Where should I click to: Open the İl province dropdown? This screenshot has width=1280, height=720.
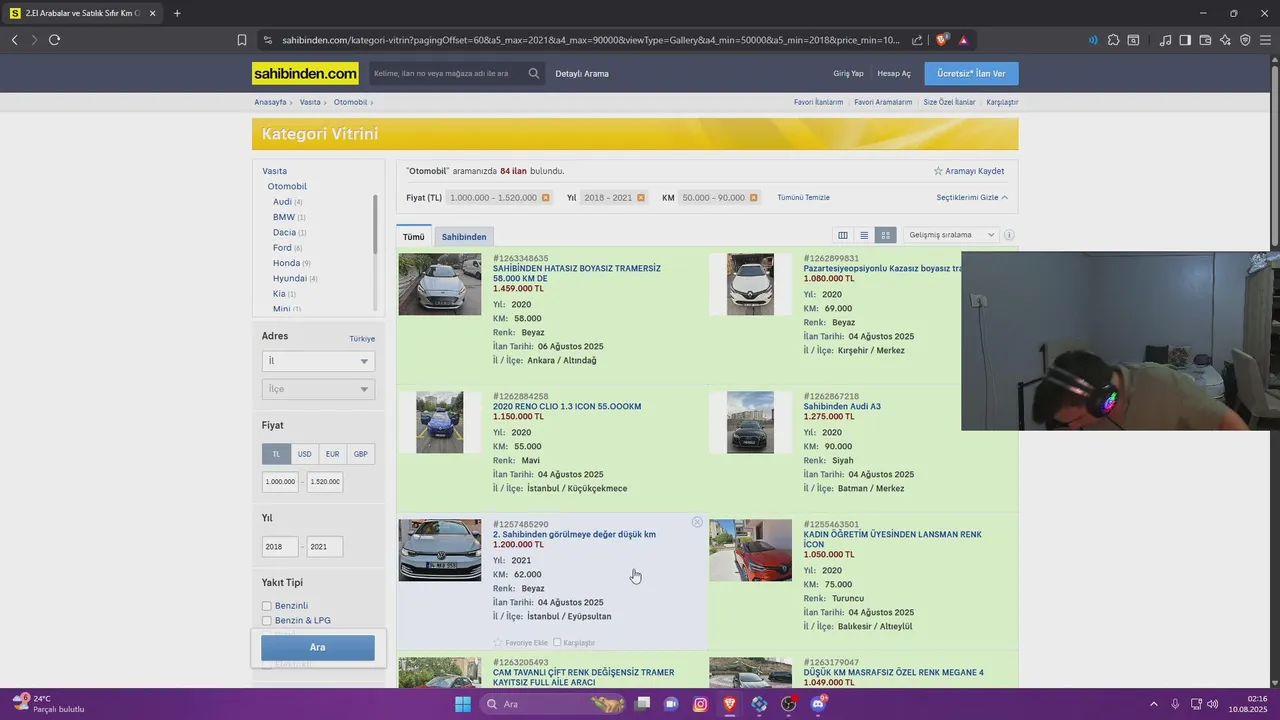pyautogui.click(x=318, y=361)
